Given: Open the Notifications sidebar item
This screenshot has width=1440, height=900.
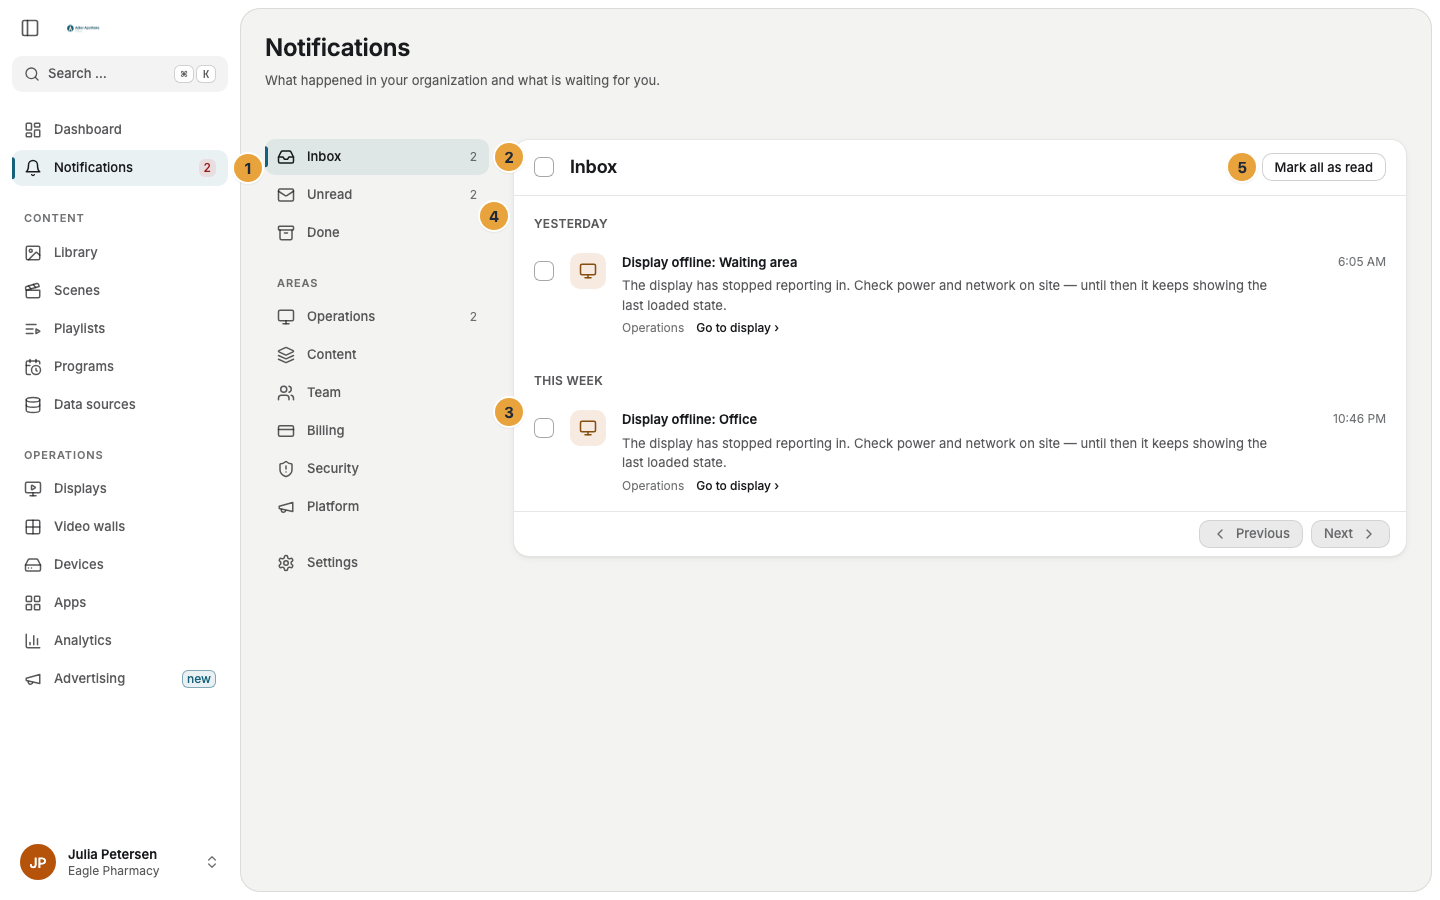Looking at the screenshot, I should click(x=120, y=168).
